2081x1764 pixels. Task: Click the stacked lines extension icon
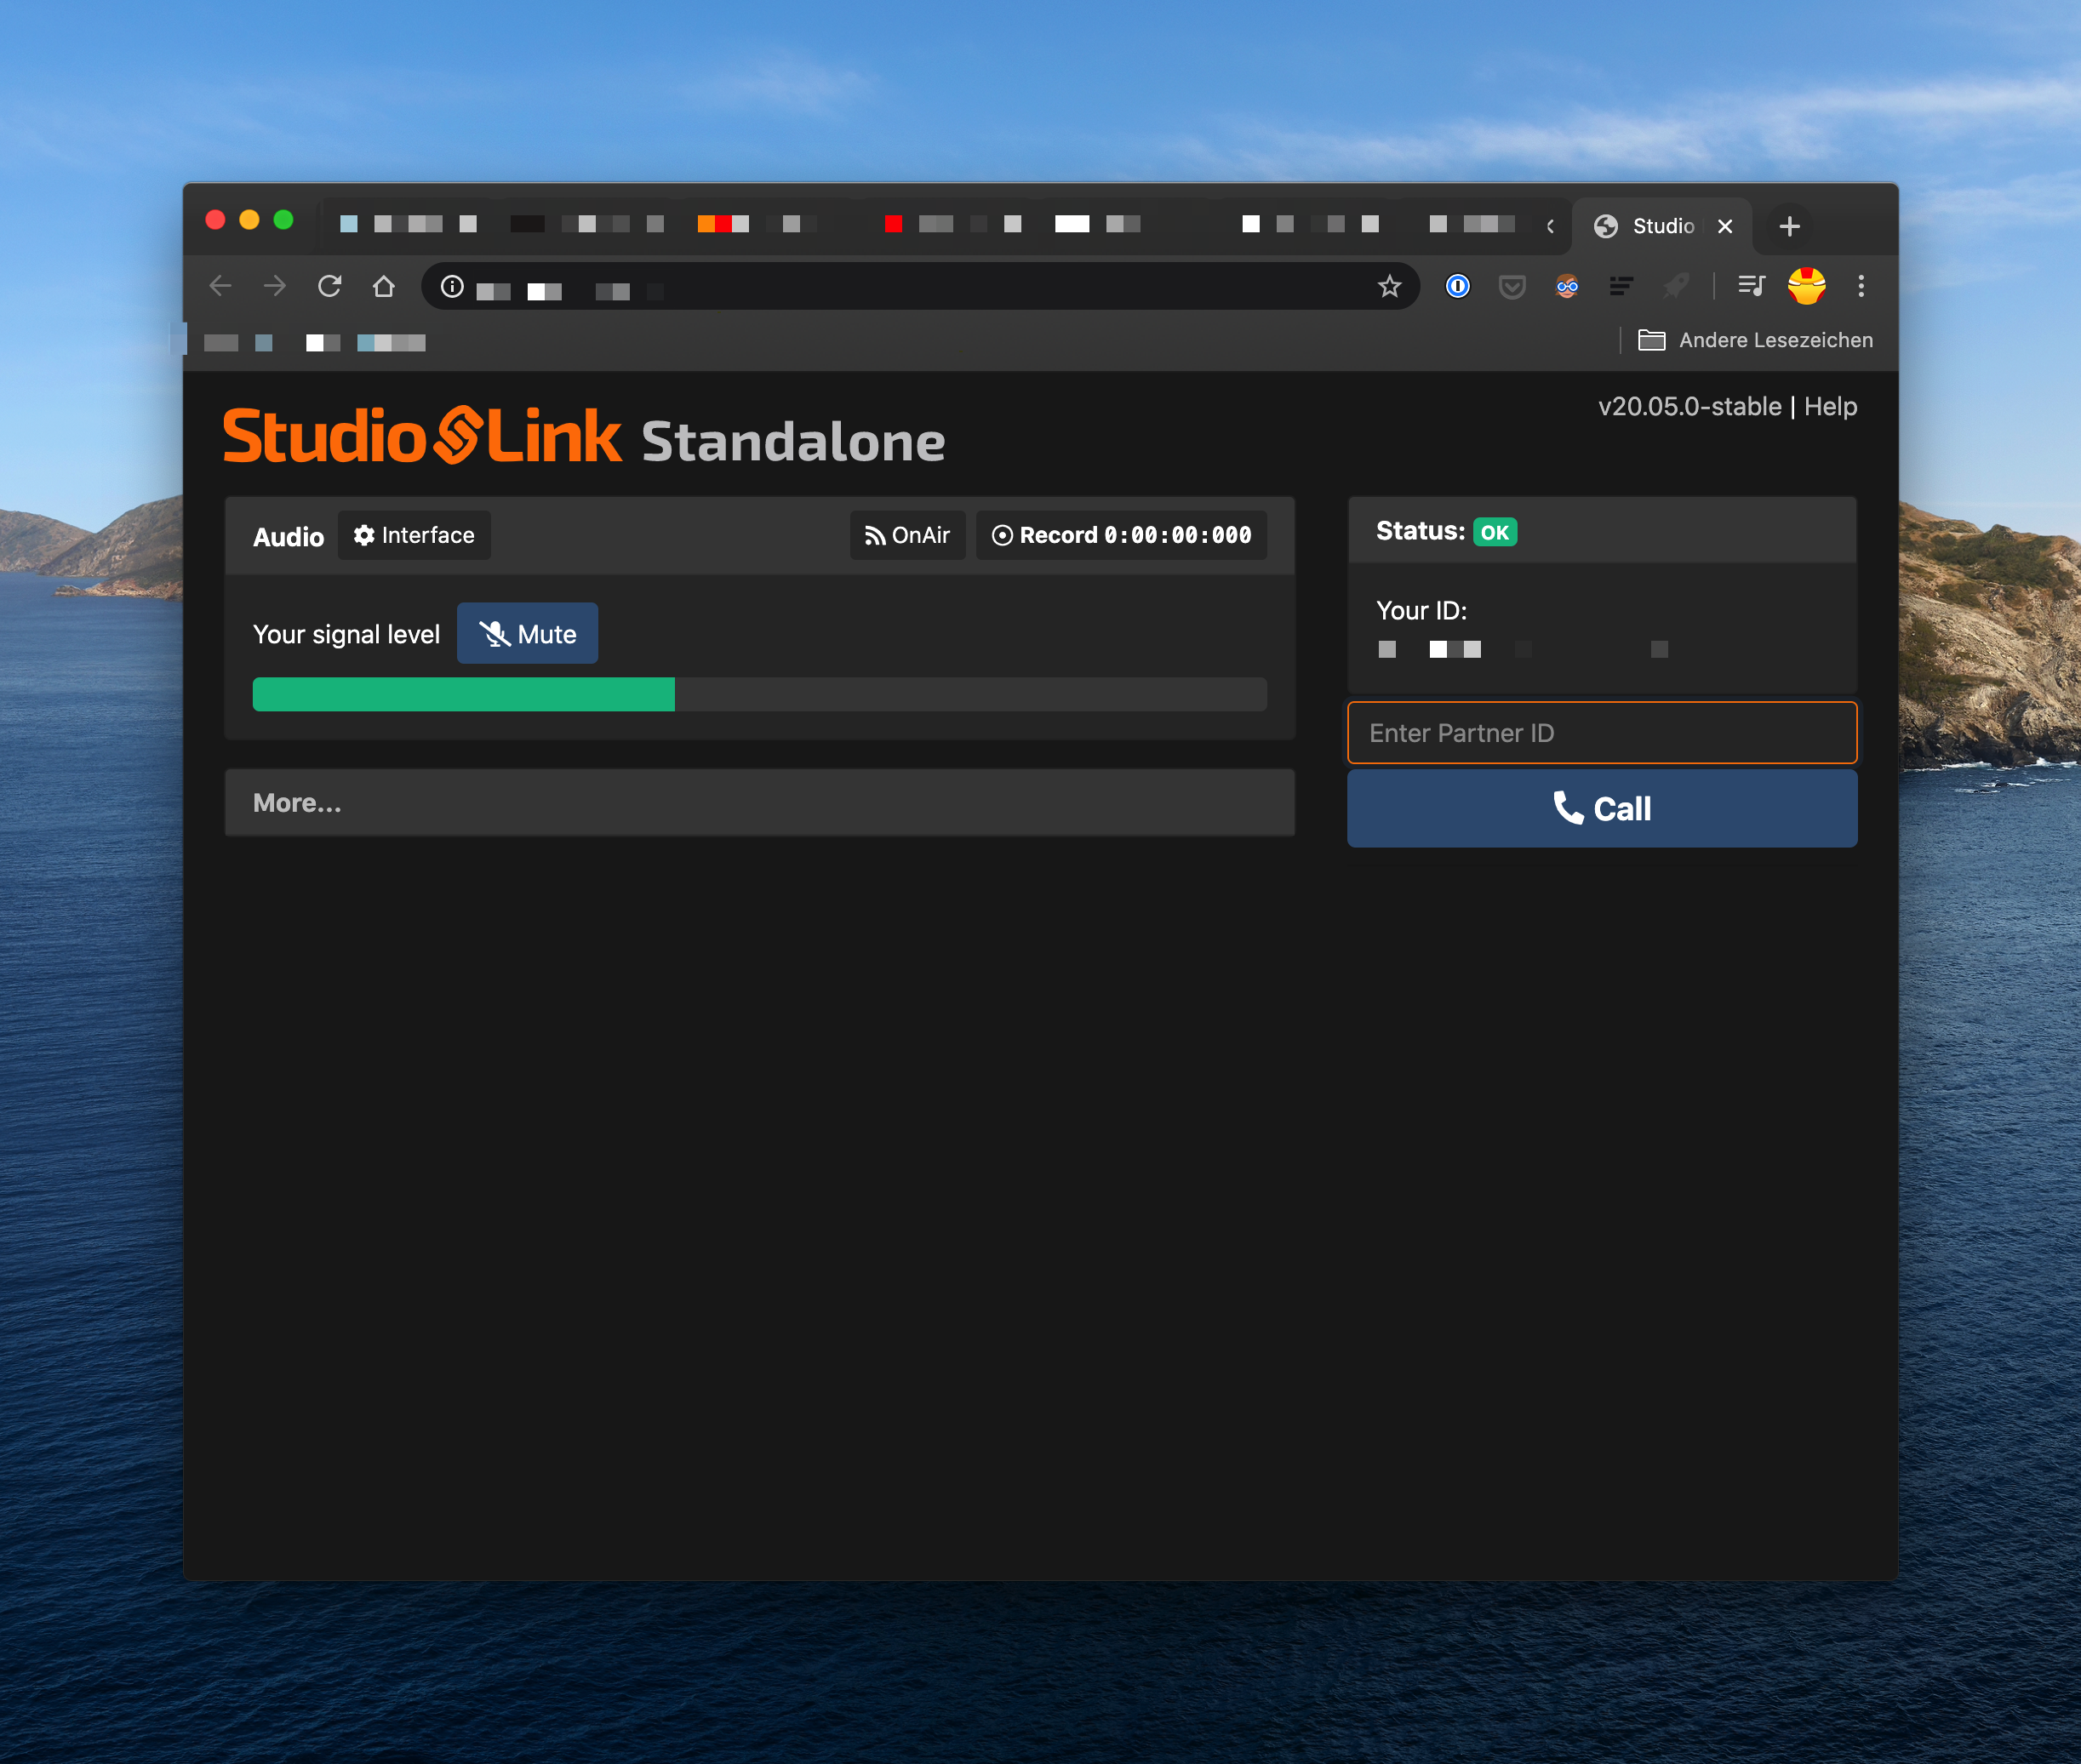1621,287
